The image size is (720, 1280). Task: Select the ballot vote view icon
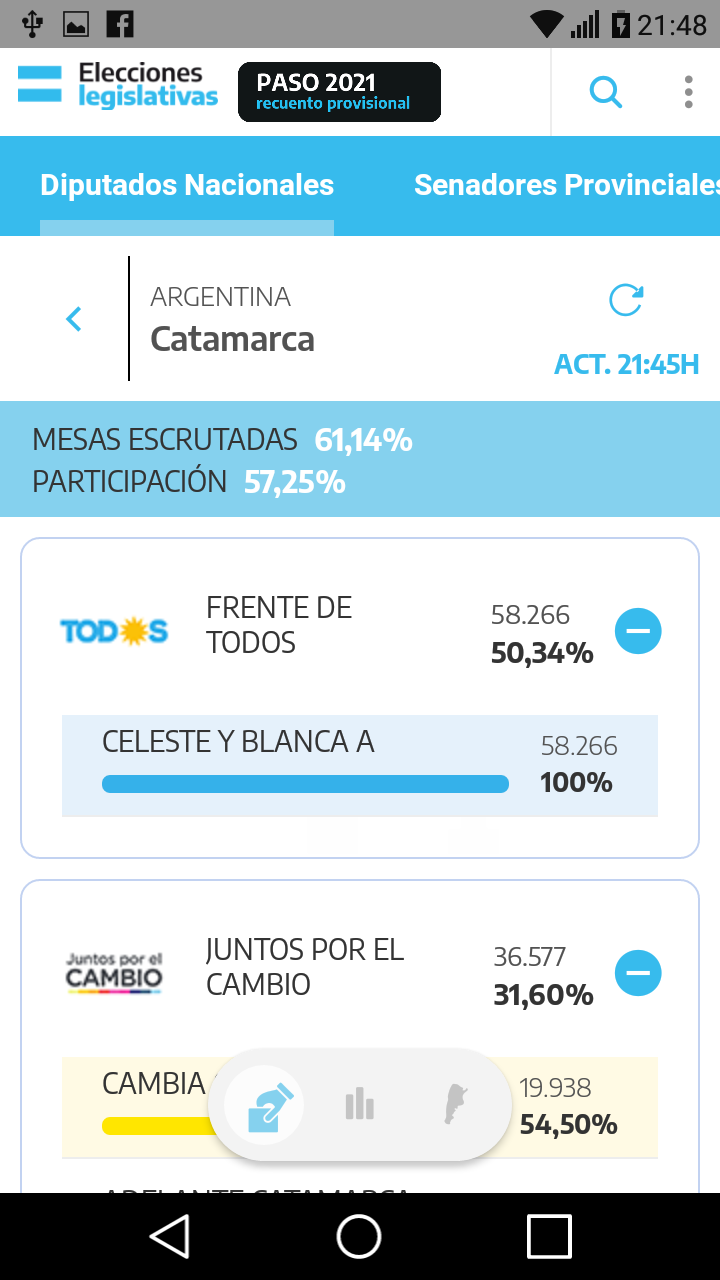click(264, 1105)
